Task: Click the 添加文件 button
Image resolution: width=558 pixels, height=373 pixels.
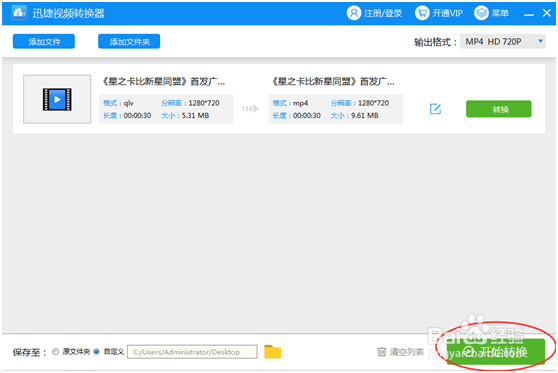Action: click(x=44, y=41)
